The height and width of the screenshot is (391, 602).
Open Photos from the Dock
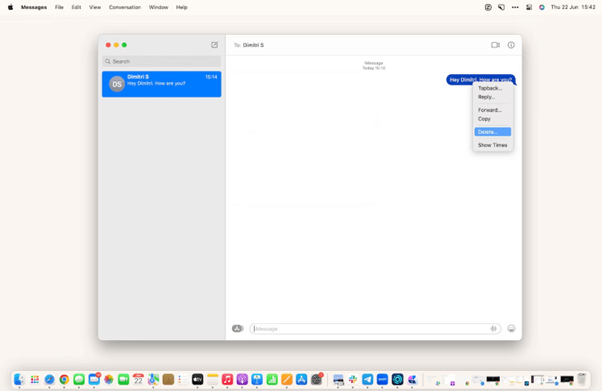(x=109, y=379)
